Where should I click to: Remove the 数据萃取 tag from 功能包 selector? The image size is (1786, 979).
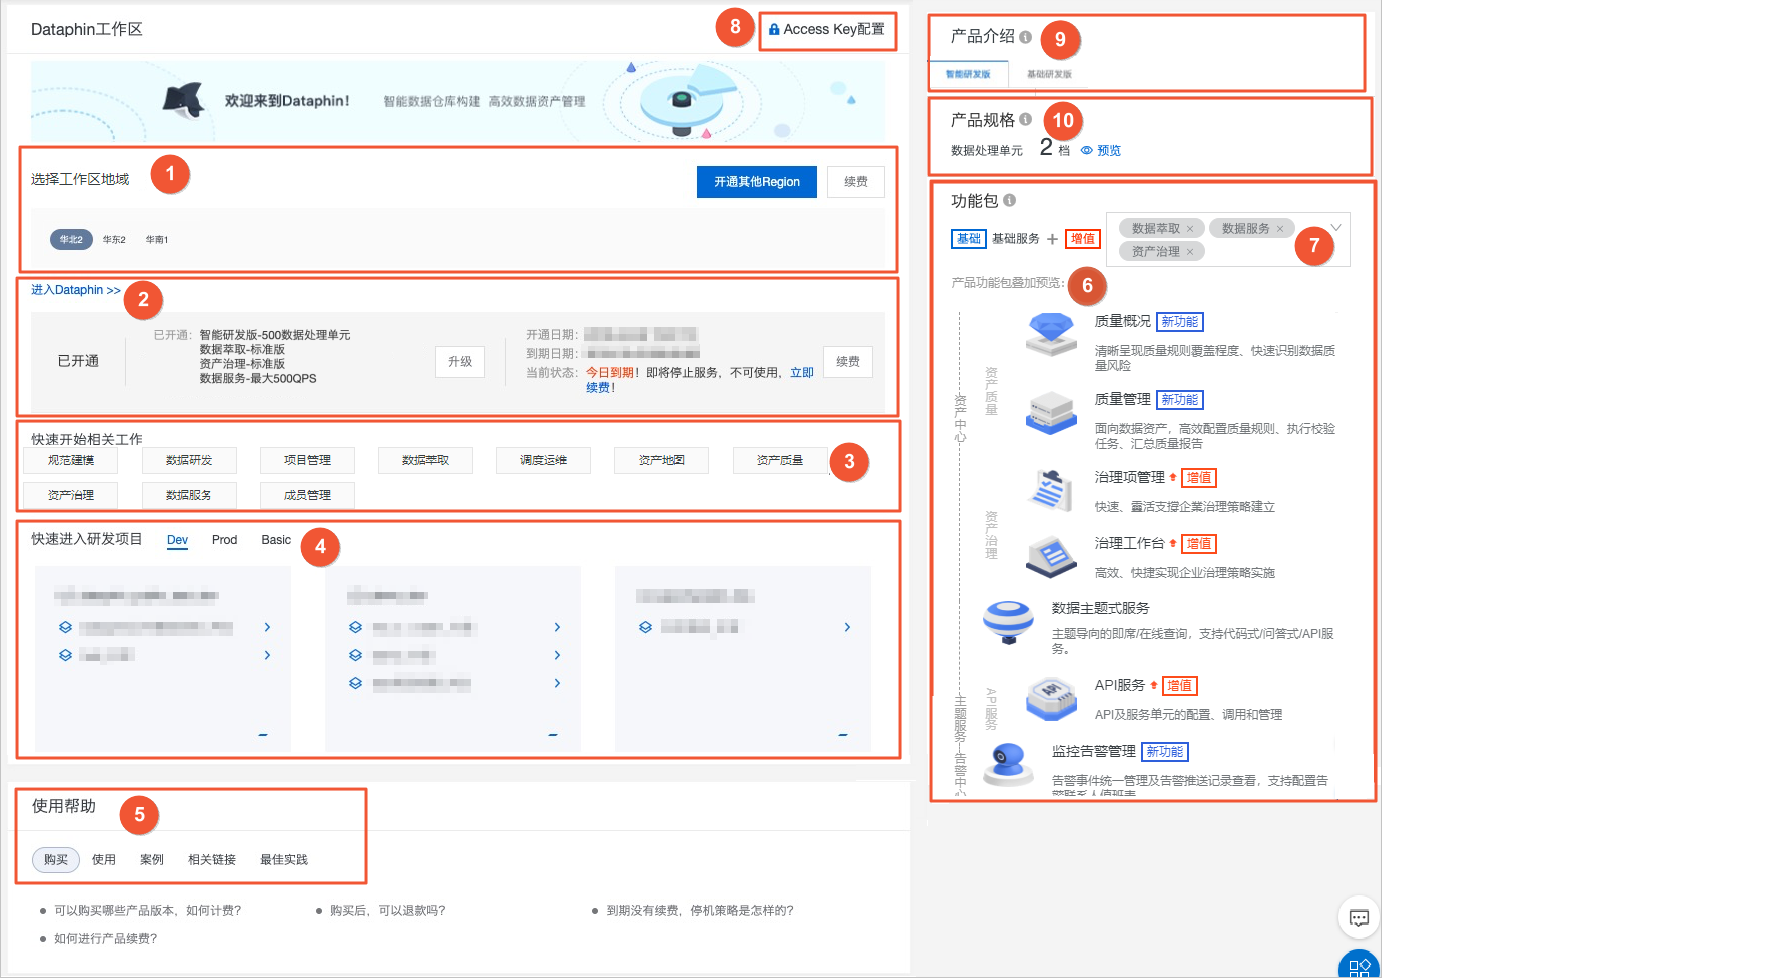[x=1190, y=229]
